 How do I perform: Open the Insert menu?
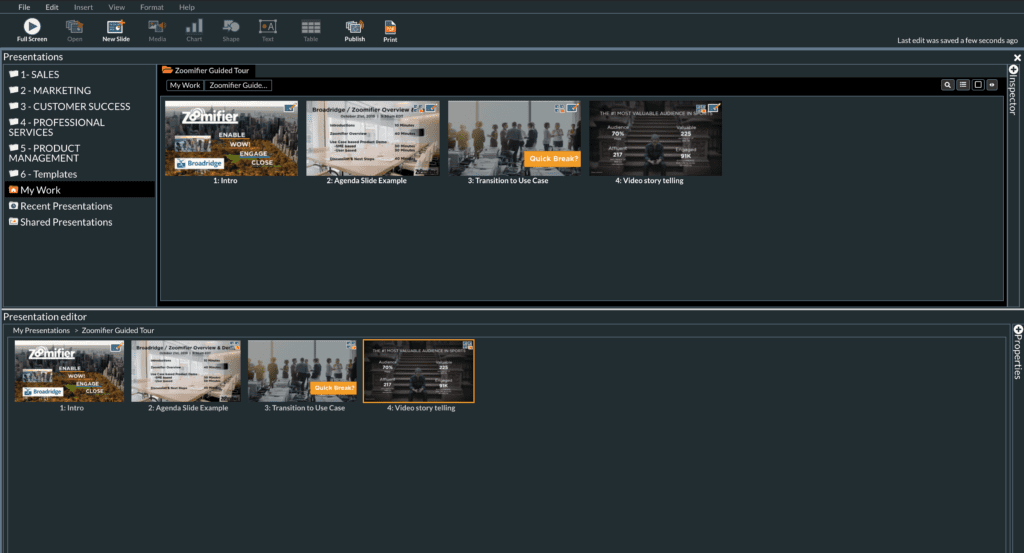[x=83, y=7]
